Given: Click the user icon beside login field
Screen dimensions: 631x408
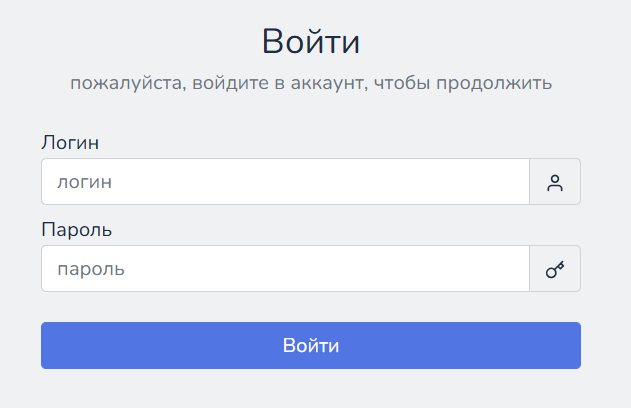Looking at the screenshot, I should tap(555, 182).
